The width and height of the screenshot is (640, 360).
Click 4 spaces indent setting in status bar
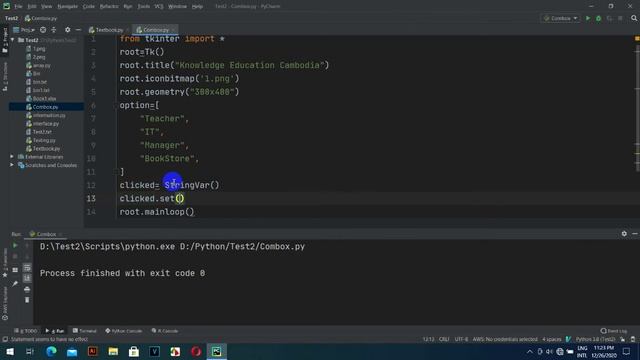tap(551, 339)
